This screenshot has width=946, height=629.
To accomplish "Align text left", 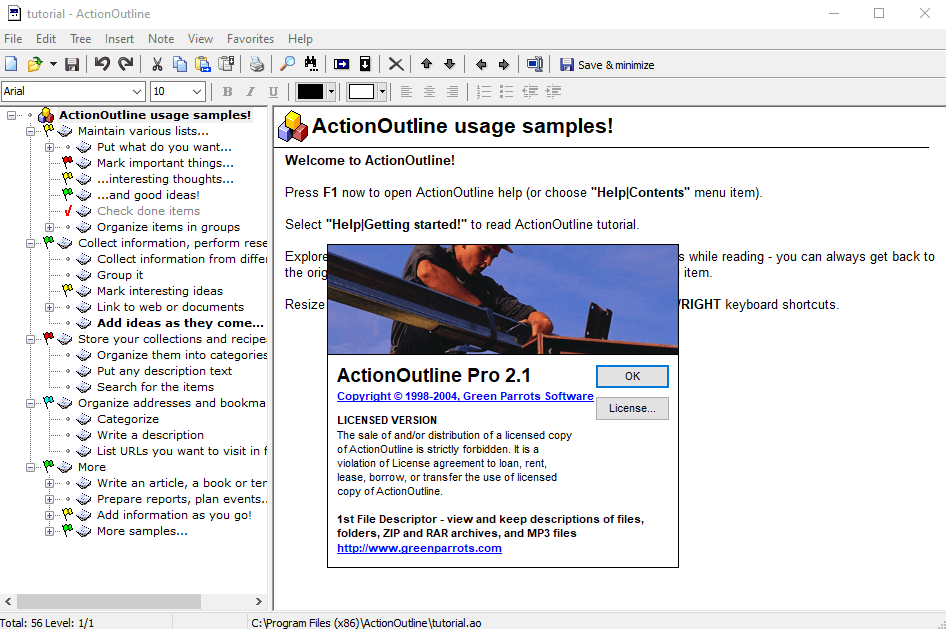I will [406, 92].
